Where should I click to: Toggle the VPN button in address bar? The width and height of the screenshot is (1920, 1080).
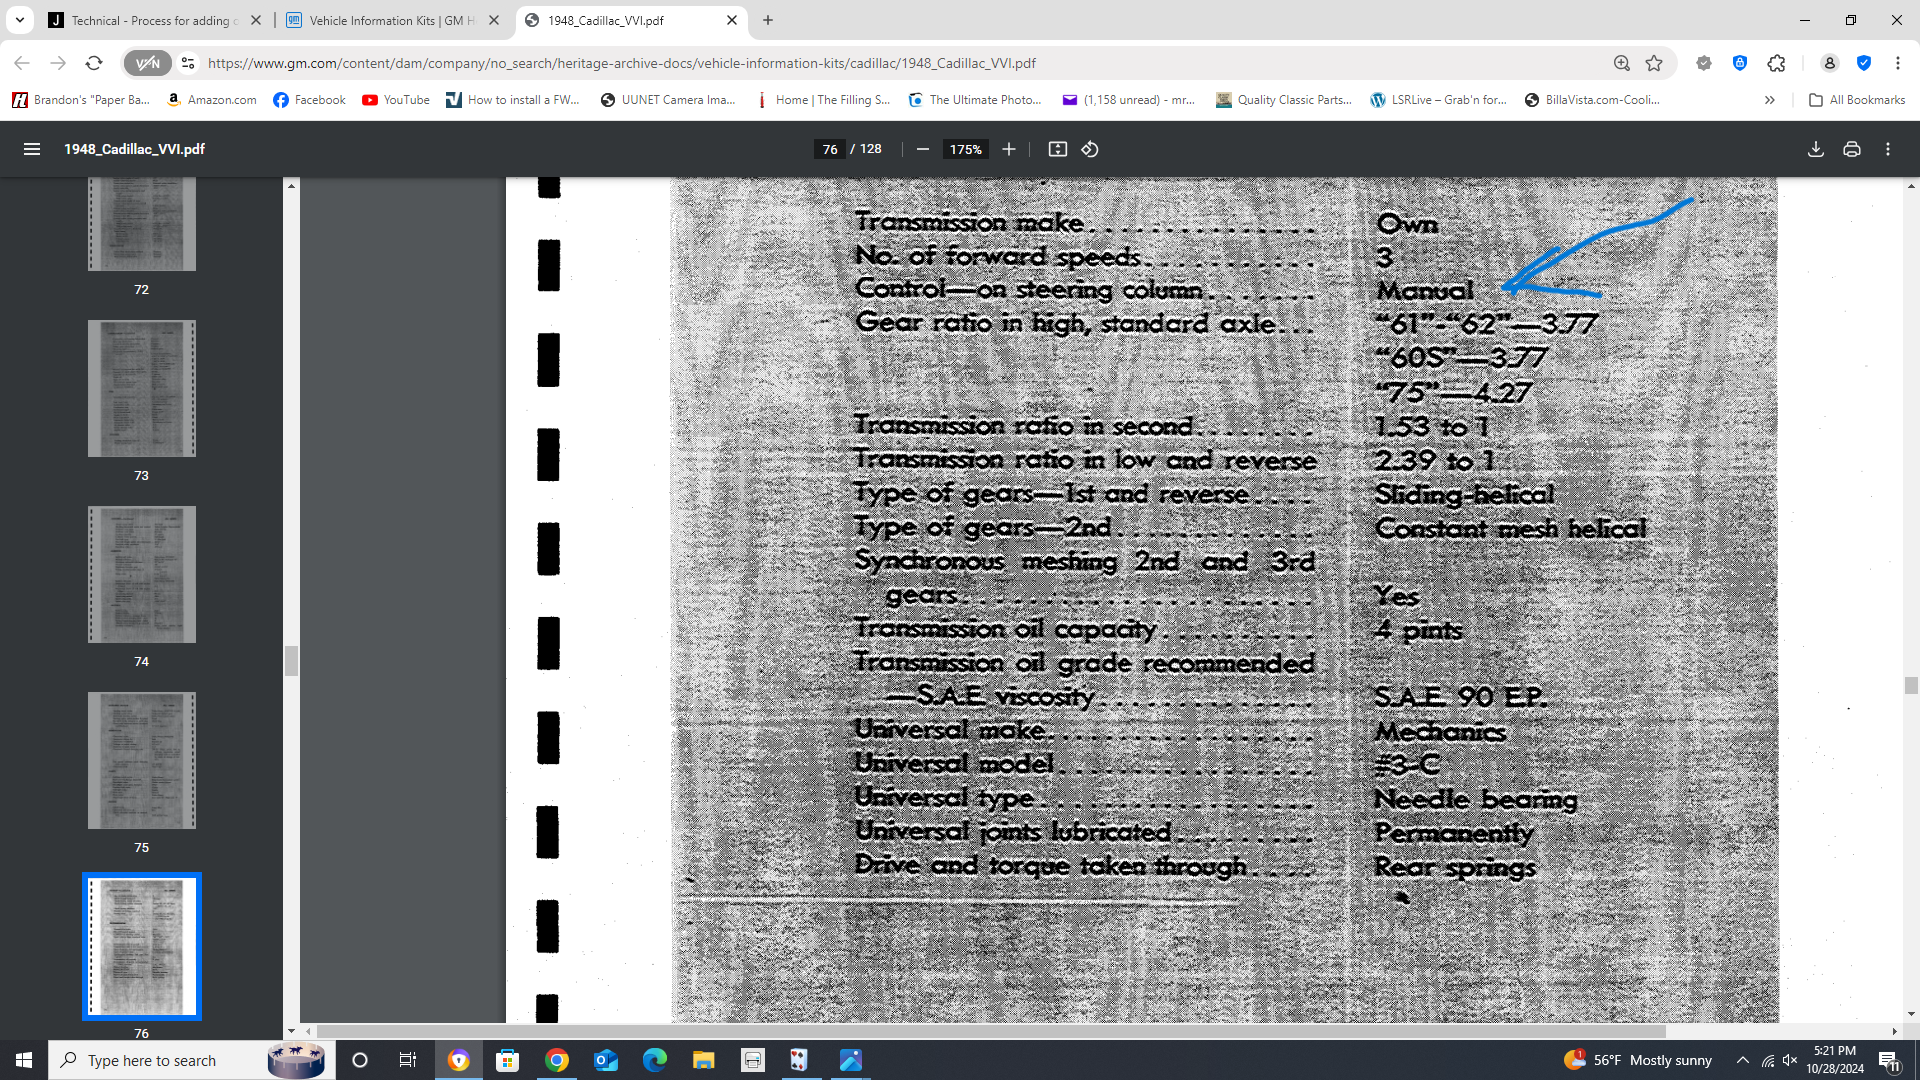point(147,63)
